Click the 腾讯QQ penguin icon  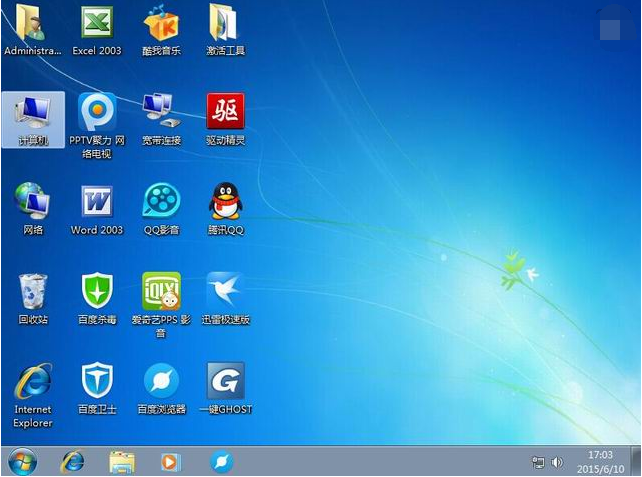pos(225,202)
